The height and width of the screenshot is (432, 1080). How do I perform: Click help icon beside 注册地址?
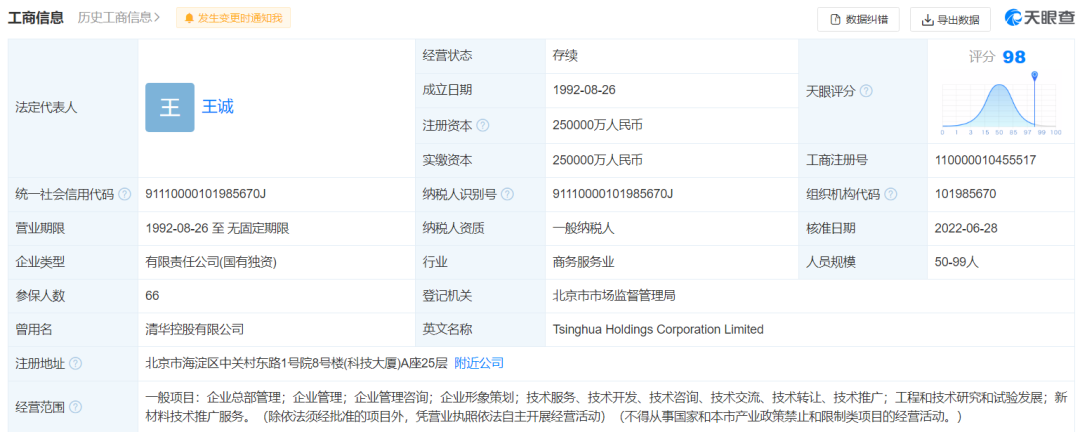coord(75,363)
